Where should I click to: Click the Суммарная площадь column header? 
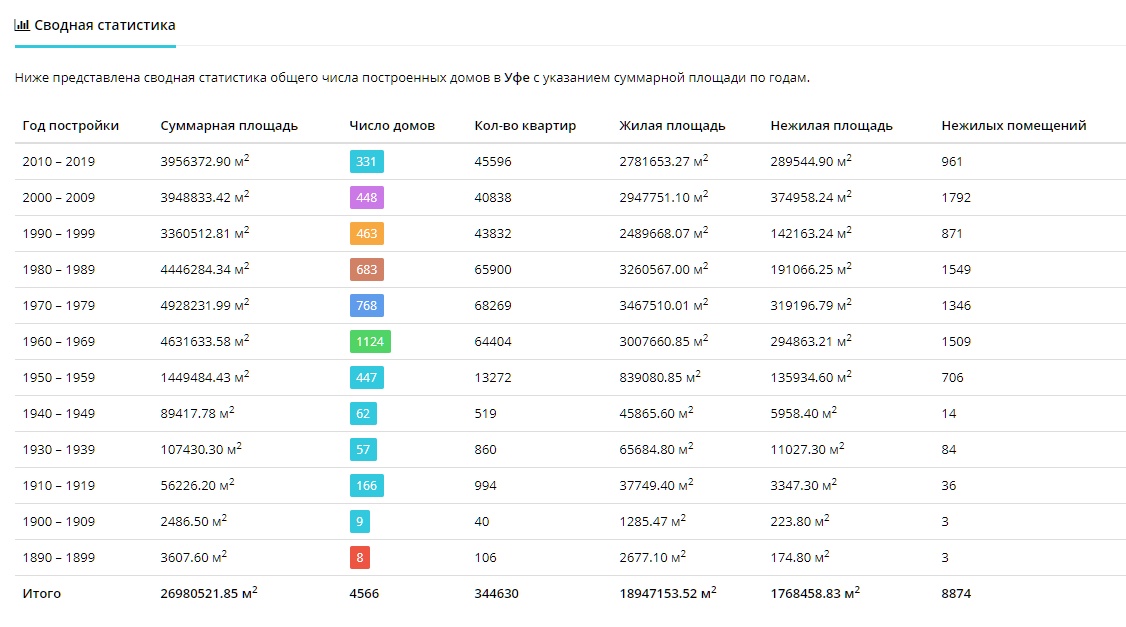[x=229, y=126]
